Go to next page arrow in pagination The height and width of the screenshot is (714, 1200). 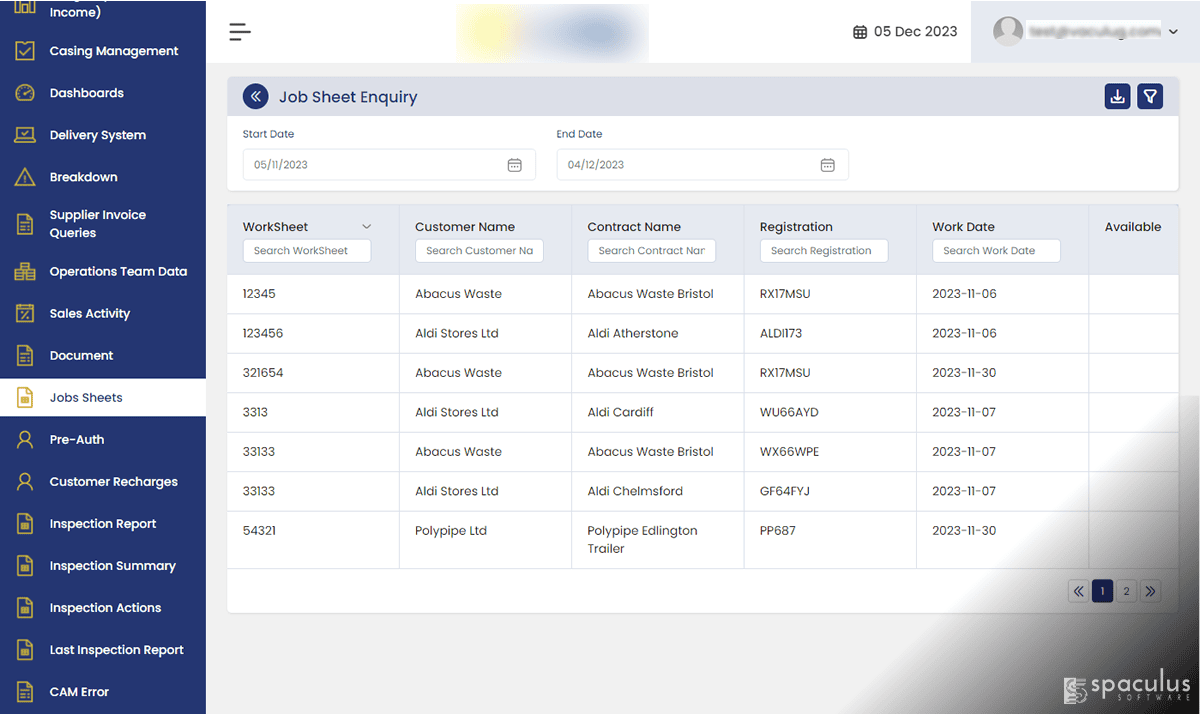pyautogui.click(x=1150, y=591)
